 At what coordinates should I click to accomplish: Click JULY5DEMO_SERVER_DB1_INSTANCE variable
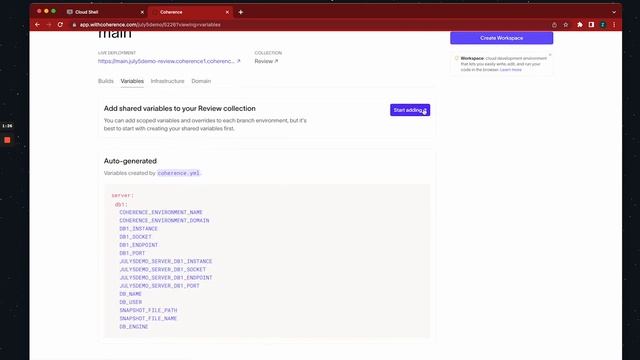(166, 261)
